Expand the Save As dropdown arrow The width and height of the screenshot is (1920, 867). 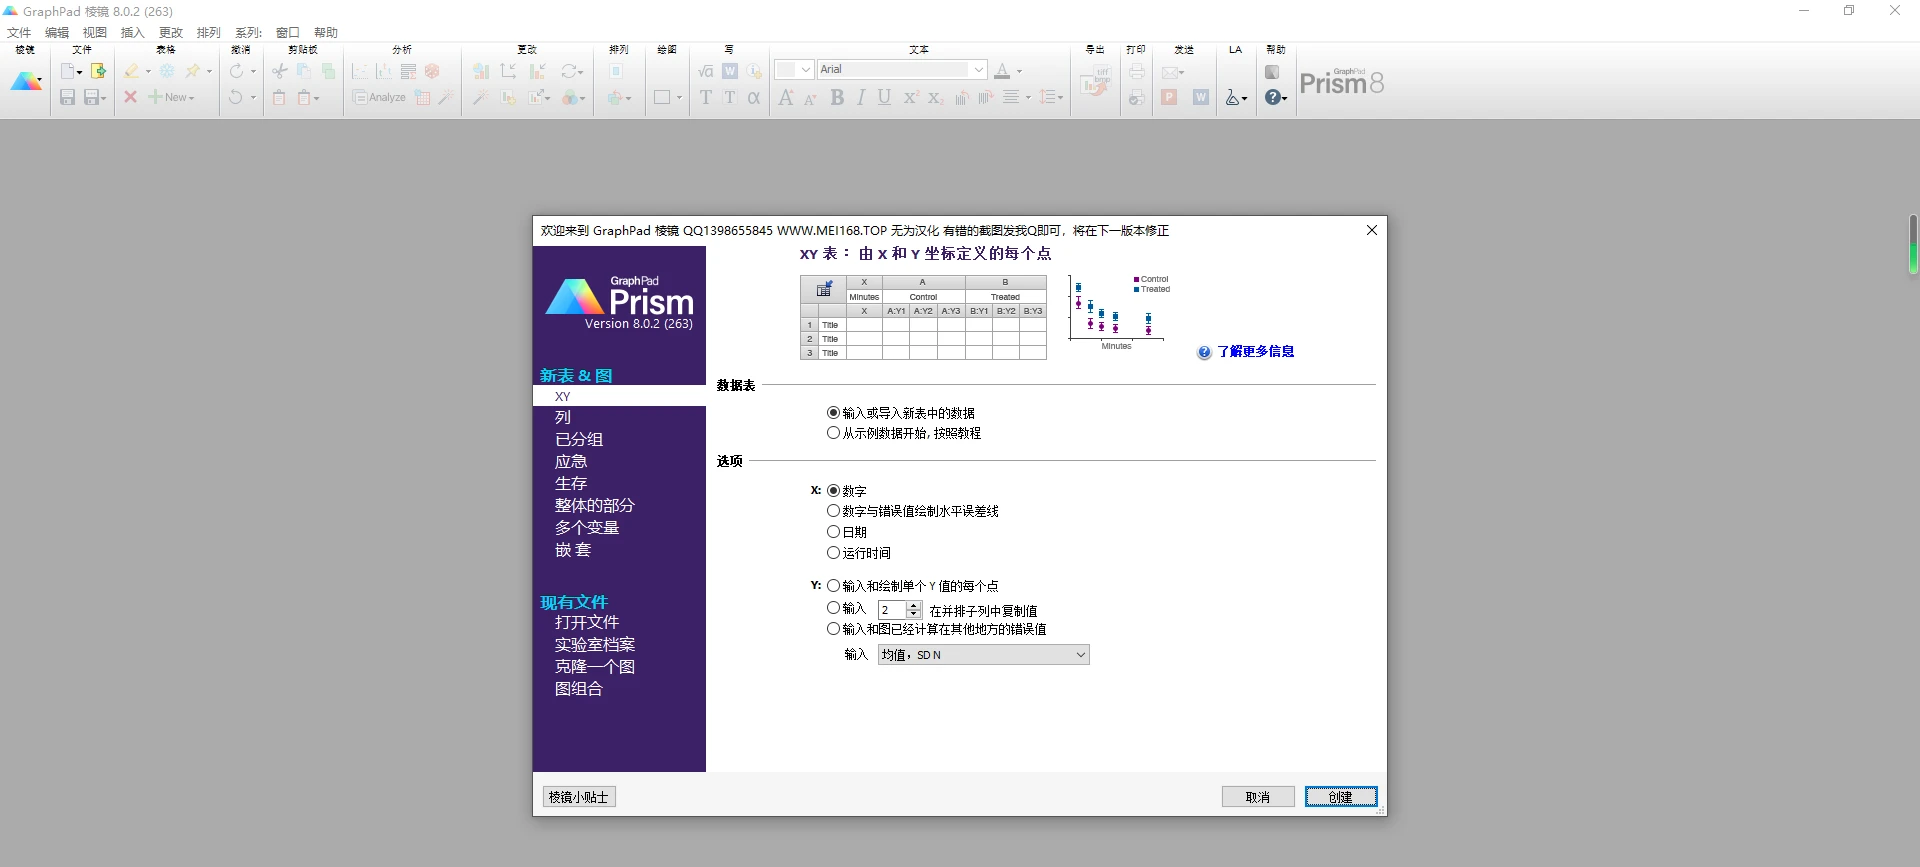click(103, 98)
